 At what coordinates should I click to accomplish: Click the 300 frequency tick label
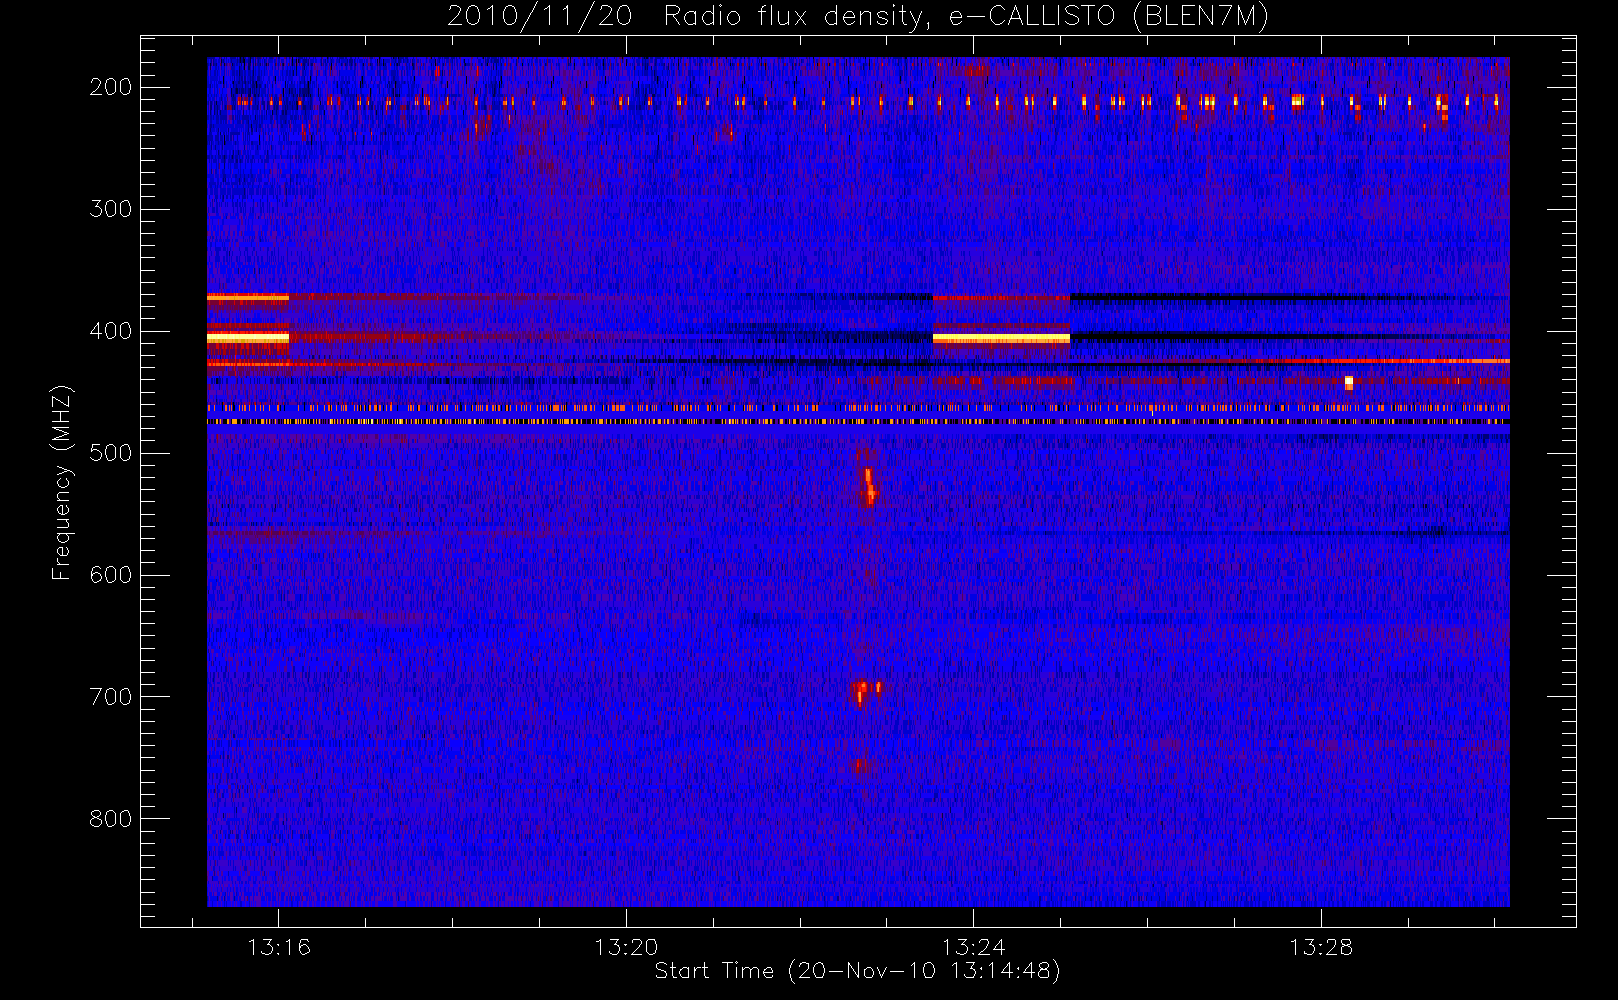coord(111,209)
